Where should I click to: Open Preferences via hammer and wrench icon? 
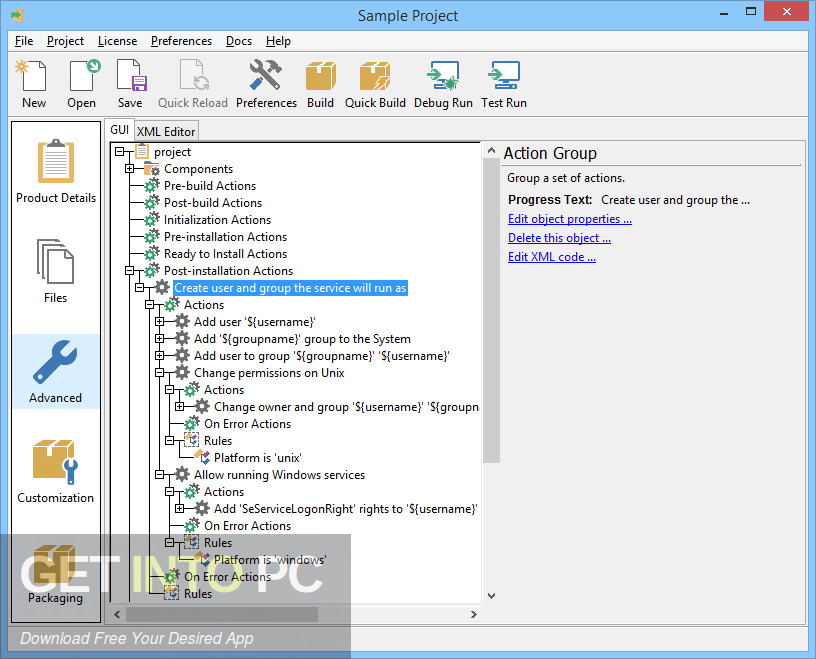click(265, 76)
